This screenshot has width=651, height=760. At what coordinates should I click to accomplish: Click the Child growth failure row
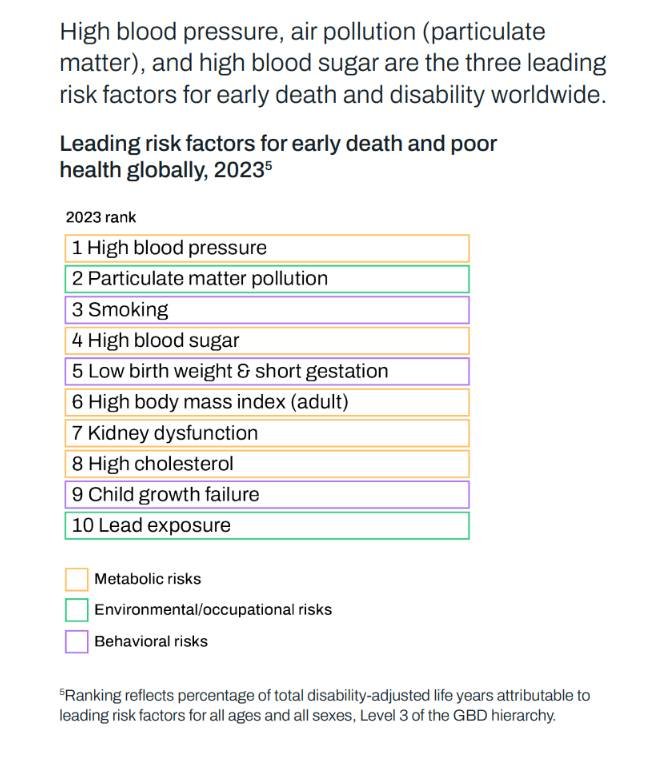coord(266,495)
